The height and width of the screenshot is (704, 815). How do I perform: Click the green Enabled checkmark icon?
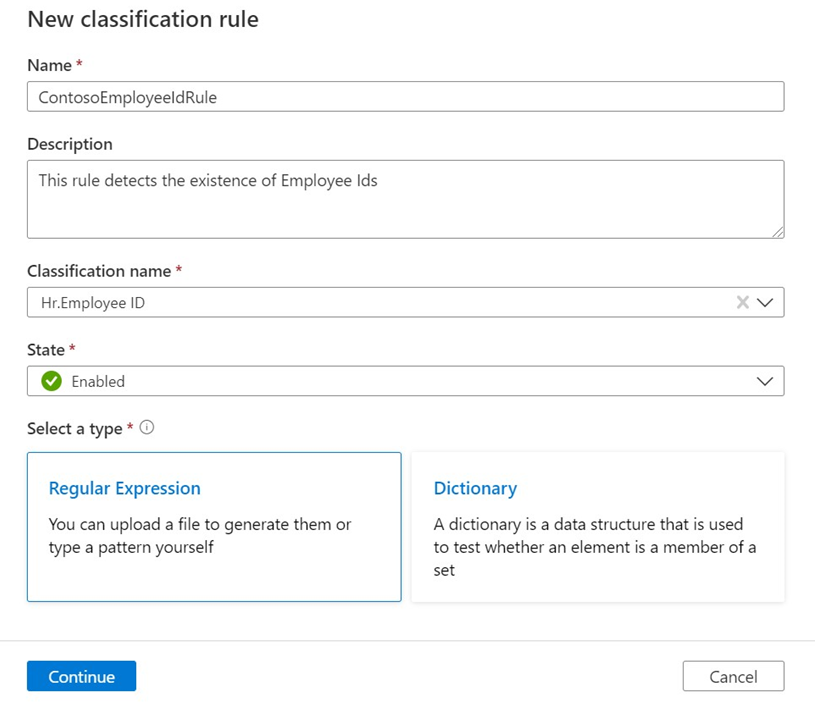[x=52, y=381]
